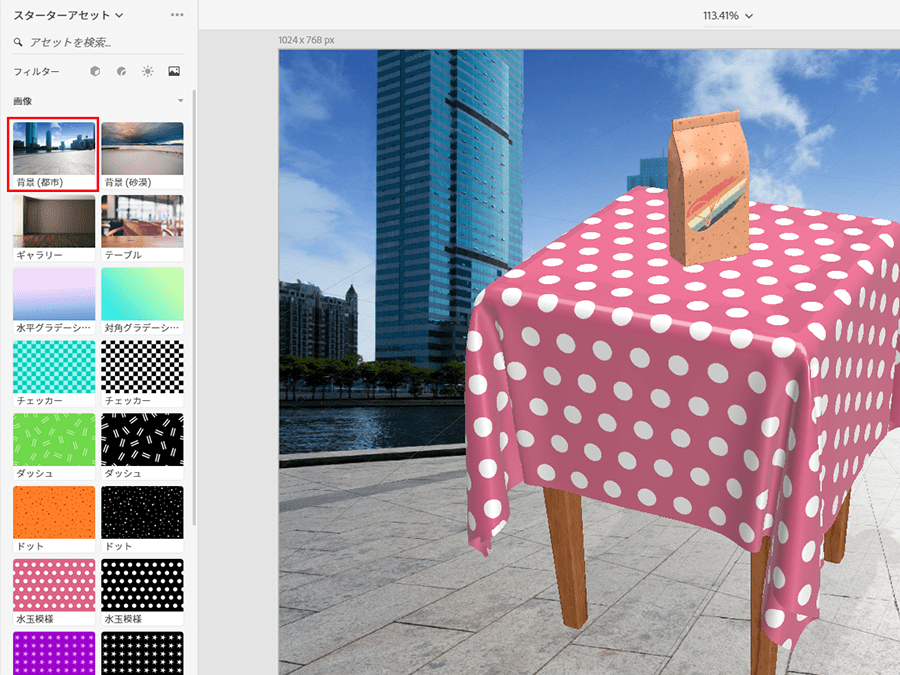The image size is (900, 675).
Task: Filter assets by 3D models icon
Action: pos(95,72)
